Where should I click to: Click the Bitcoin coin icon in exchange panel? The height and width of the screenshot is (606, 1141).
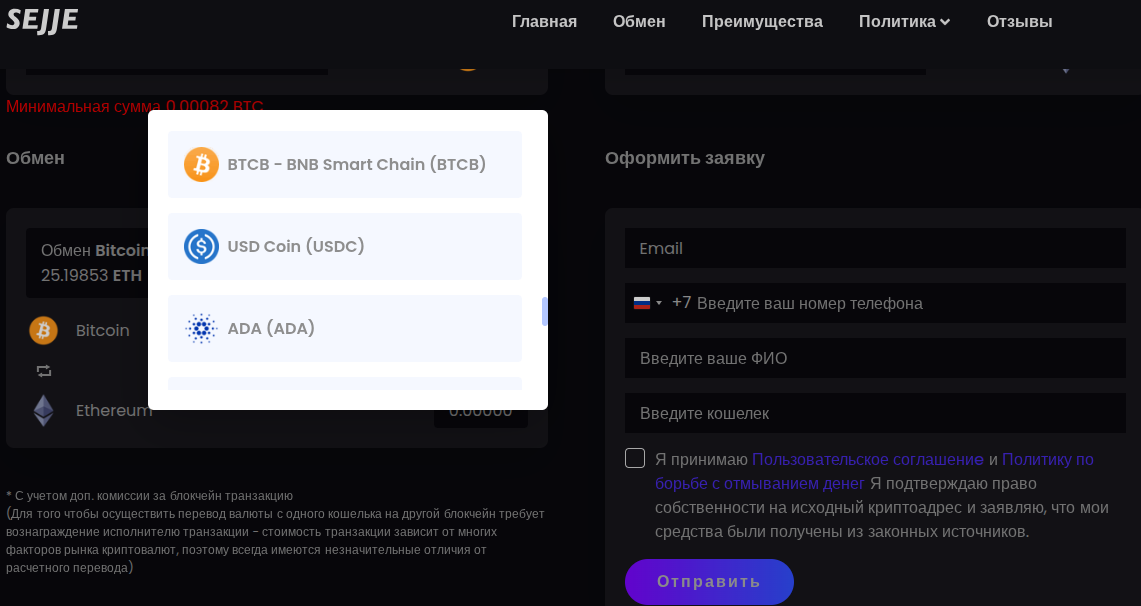tap(42, 330)
